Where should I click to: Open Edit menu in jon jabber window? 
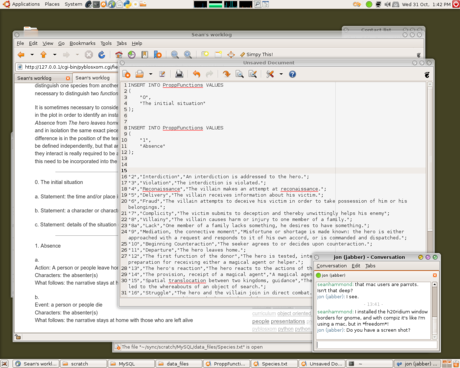356,266
